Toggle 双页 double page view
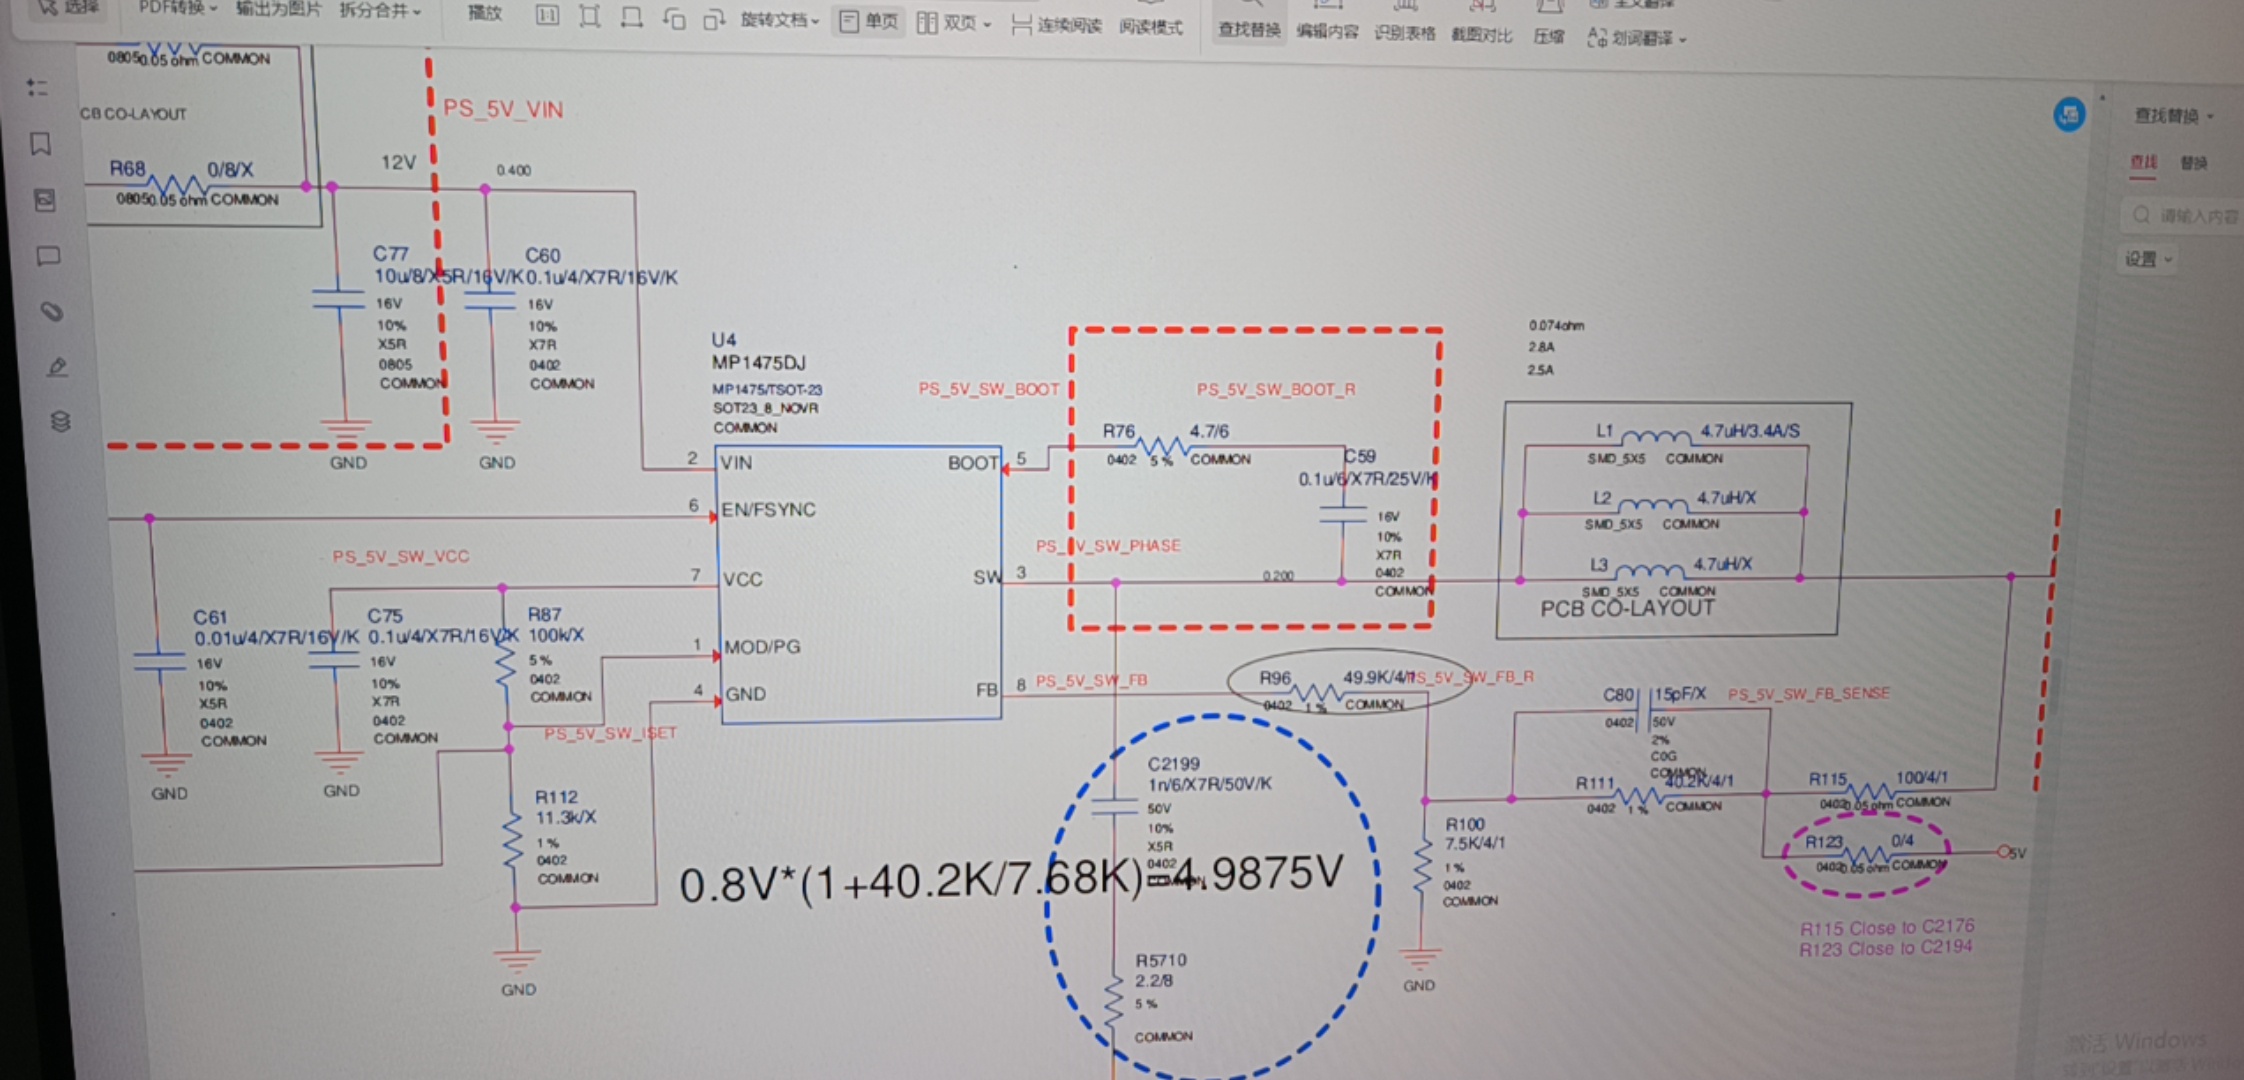The image size is (2244, 1080). [953, 22]
